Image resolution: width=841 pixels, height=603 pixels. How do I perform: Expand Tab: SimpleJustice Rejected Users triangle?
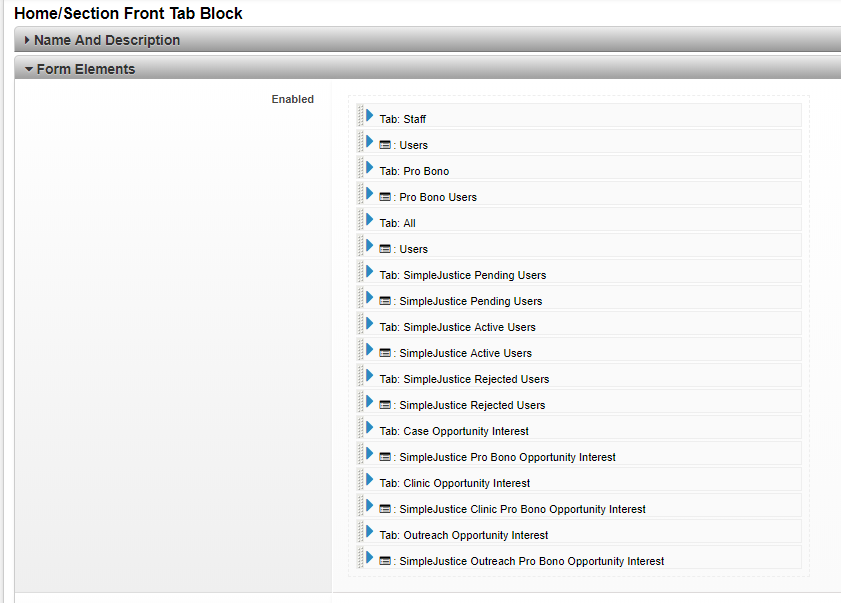[370, 376]
